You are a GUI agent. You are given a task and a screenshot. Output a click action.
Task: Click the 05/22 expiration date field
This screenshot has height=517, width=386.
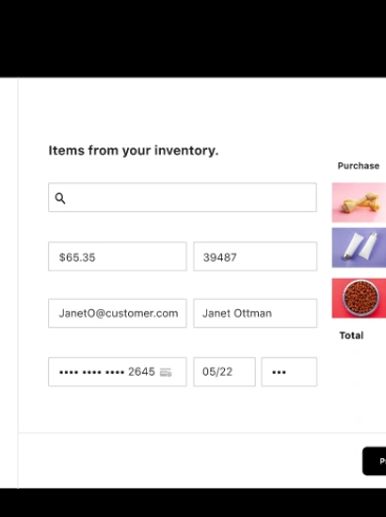pyautogui.click(x=224, y=372)
